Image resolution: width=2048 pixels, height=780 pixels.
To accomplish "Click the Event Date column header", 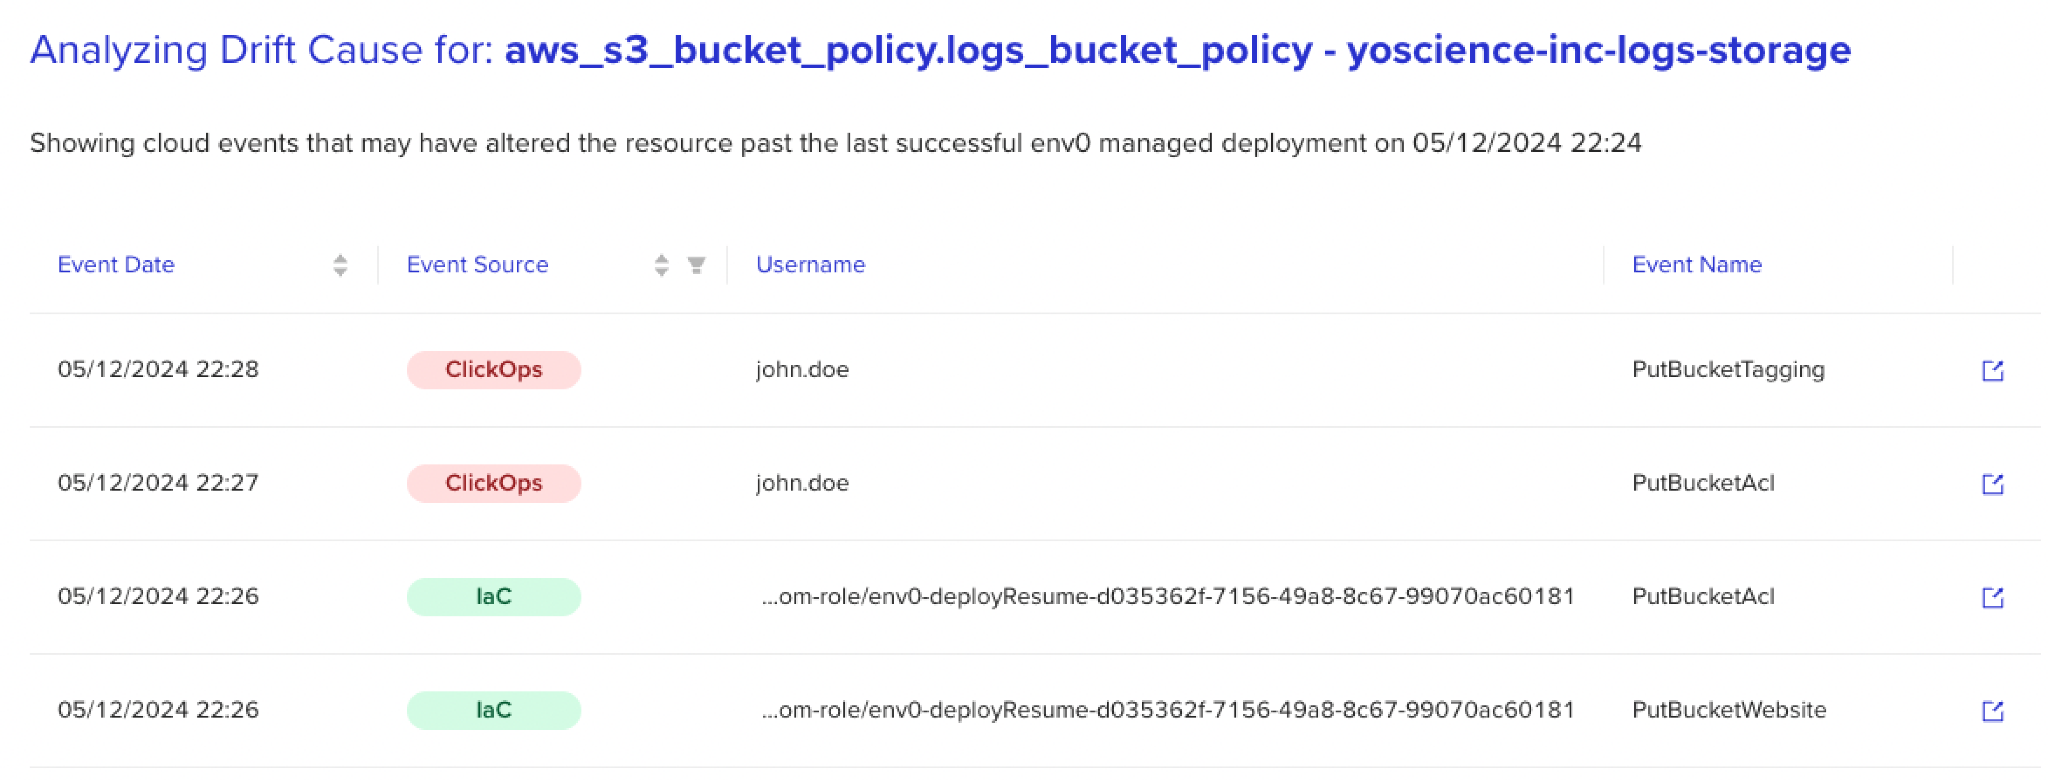I will tap(116, 265).
